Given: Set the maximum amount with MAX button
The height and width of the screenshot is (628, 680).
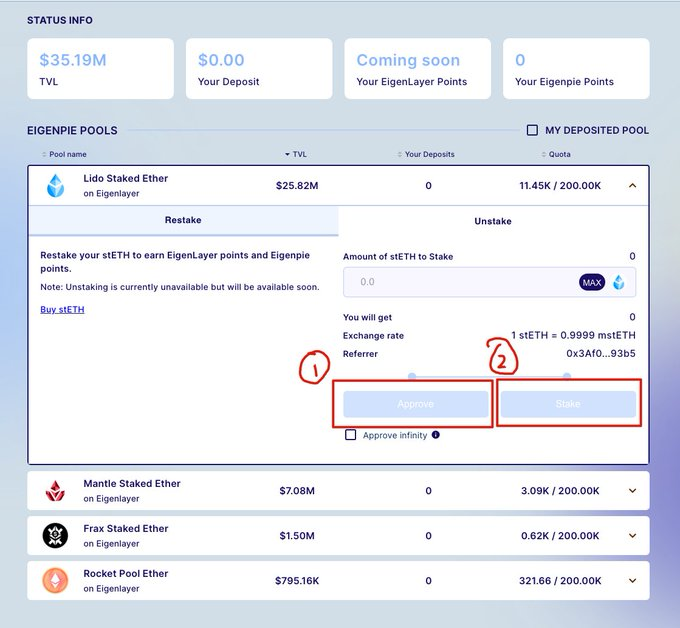Looking at the screenshot, I should pos(592,283).
